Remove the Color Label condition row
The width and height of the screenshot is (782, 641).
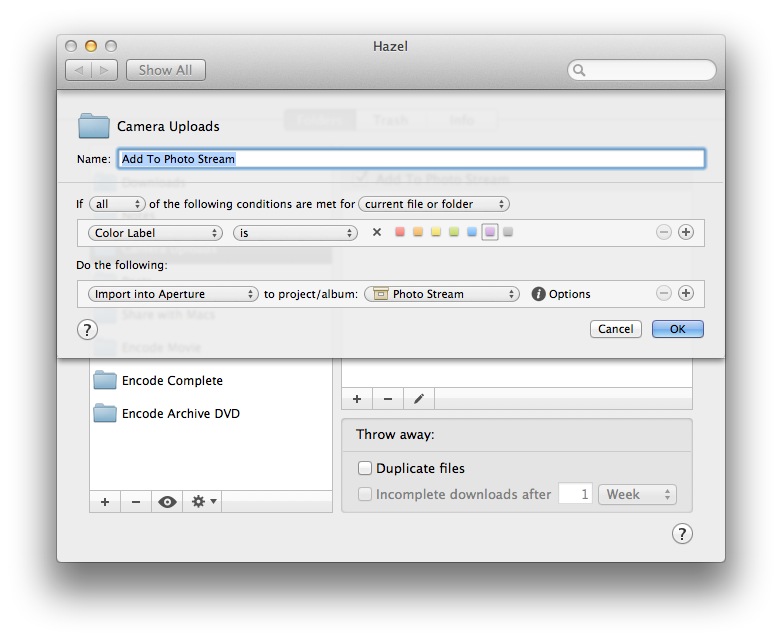point(663,232)
